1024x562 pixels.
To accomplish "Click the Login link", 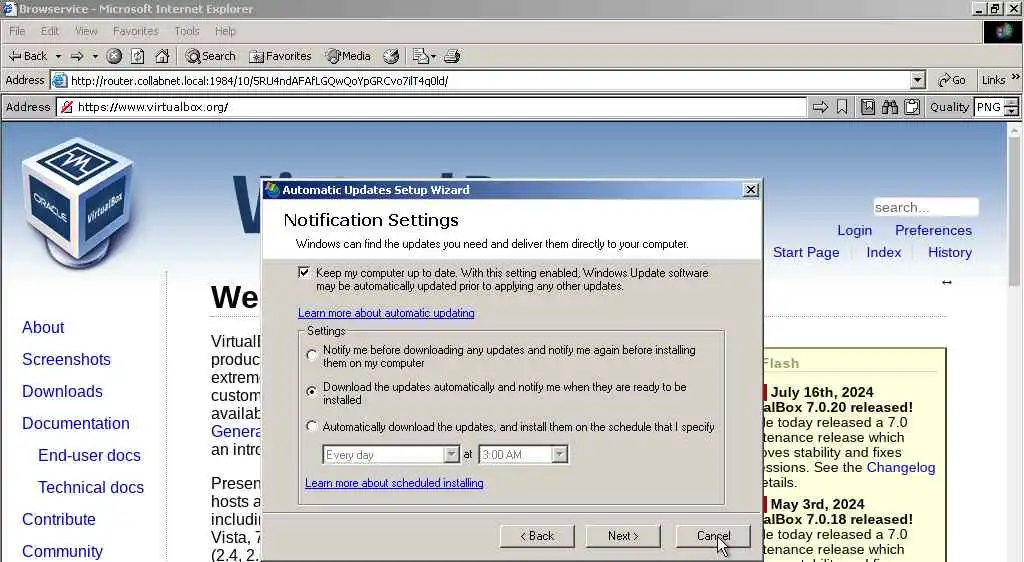I will [854, 230].
